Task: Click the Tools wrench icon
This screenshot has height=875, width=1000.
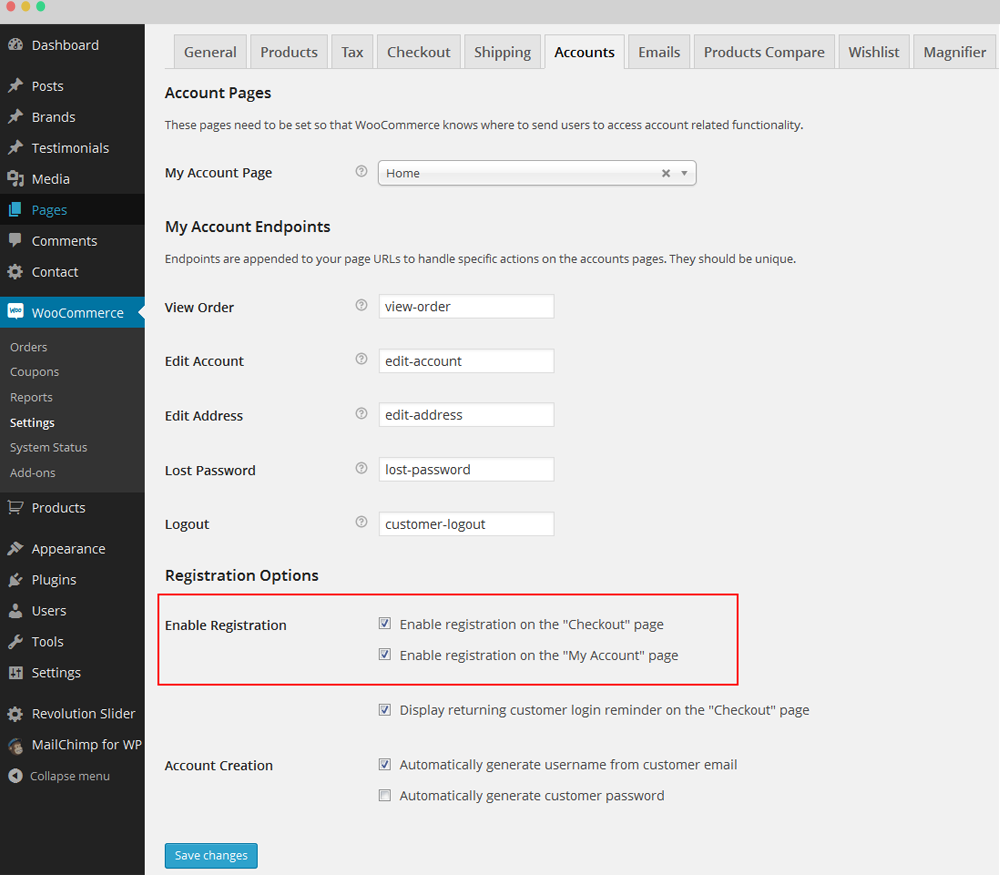Action: click(15, 642)
